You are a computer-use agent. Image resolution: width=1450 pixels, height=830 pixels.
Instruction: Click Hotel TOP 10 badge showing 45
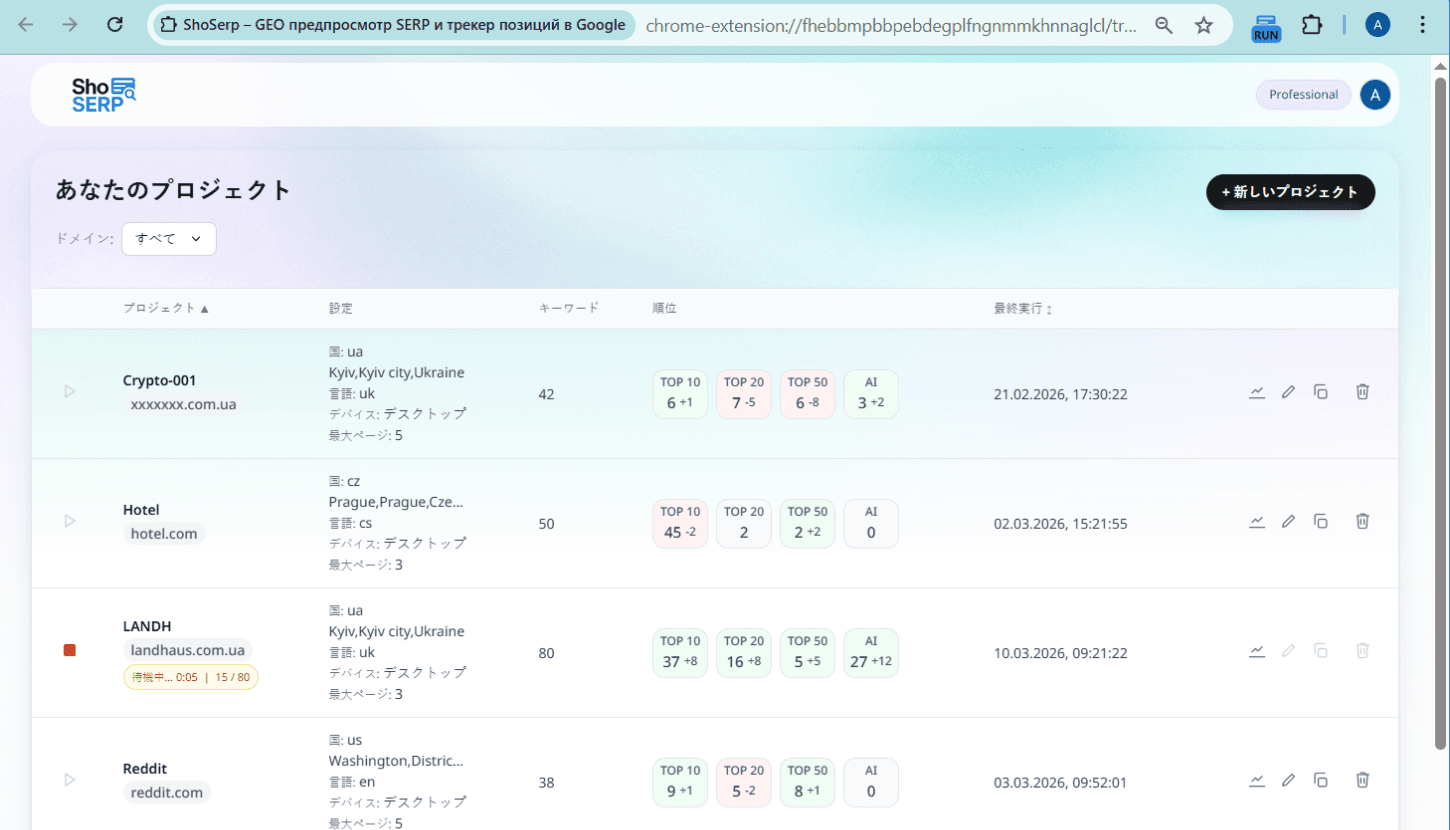[x=680, y=523]
